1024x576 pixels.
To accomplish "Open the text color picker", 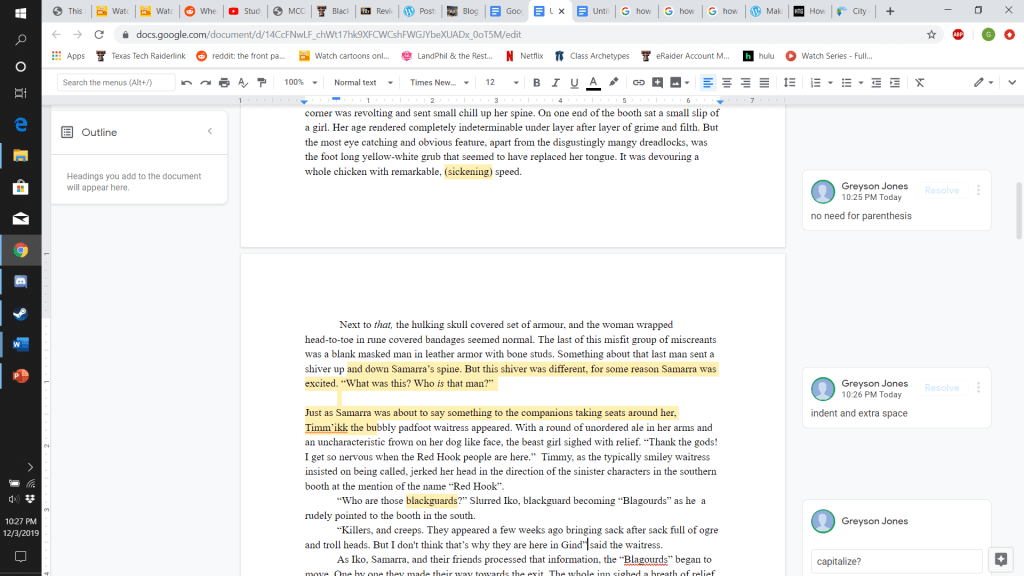I will click(594, 82).
